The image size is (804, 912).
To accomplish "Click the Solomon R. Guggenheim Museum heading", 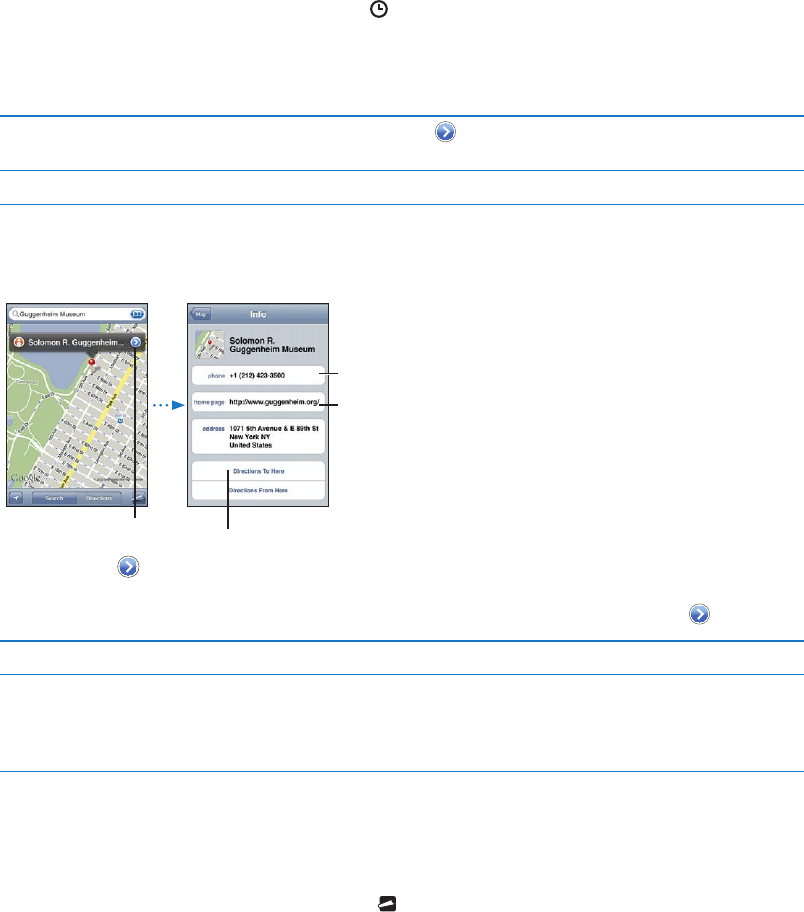I will (272, 344).
